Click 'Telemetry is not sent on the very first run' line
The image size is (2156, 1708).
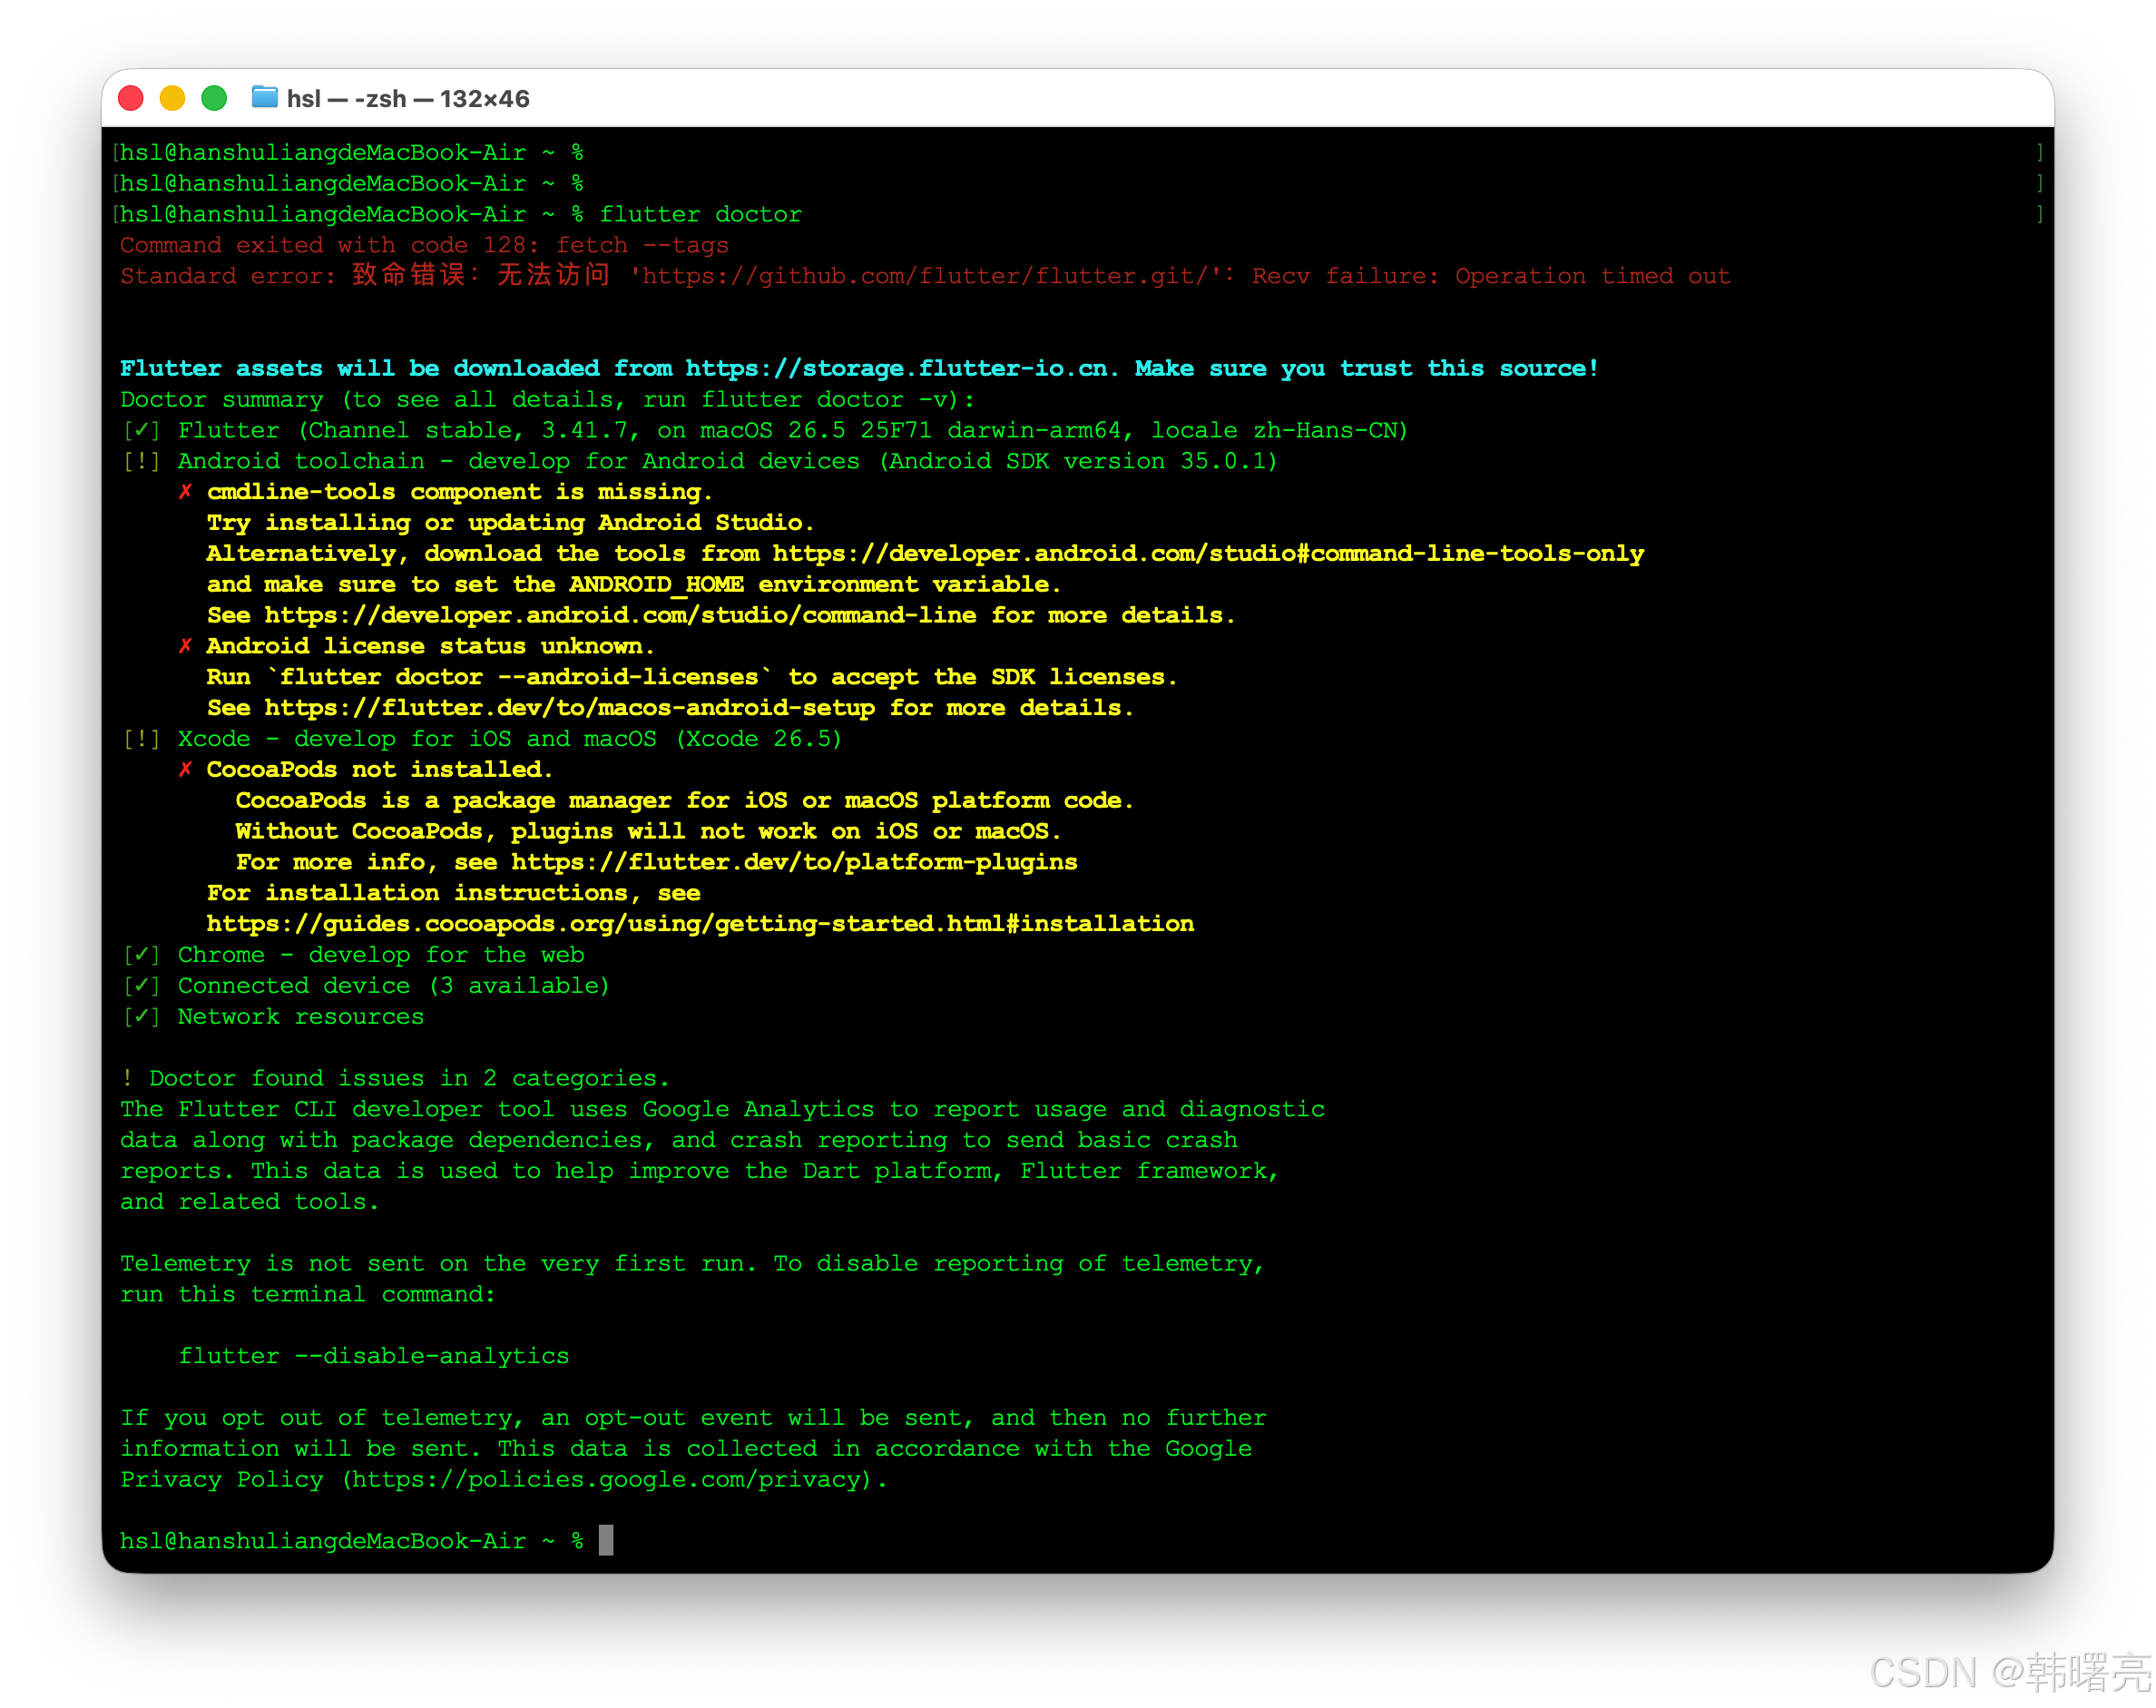tap(693, 1265)
